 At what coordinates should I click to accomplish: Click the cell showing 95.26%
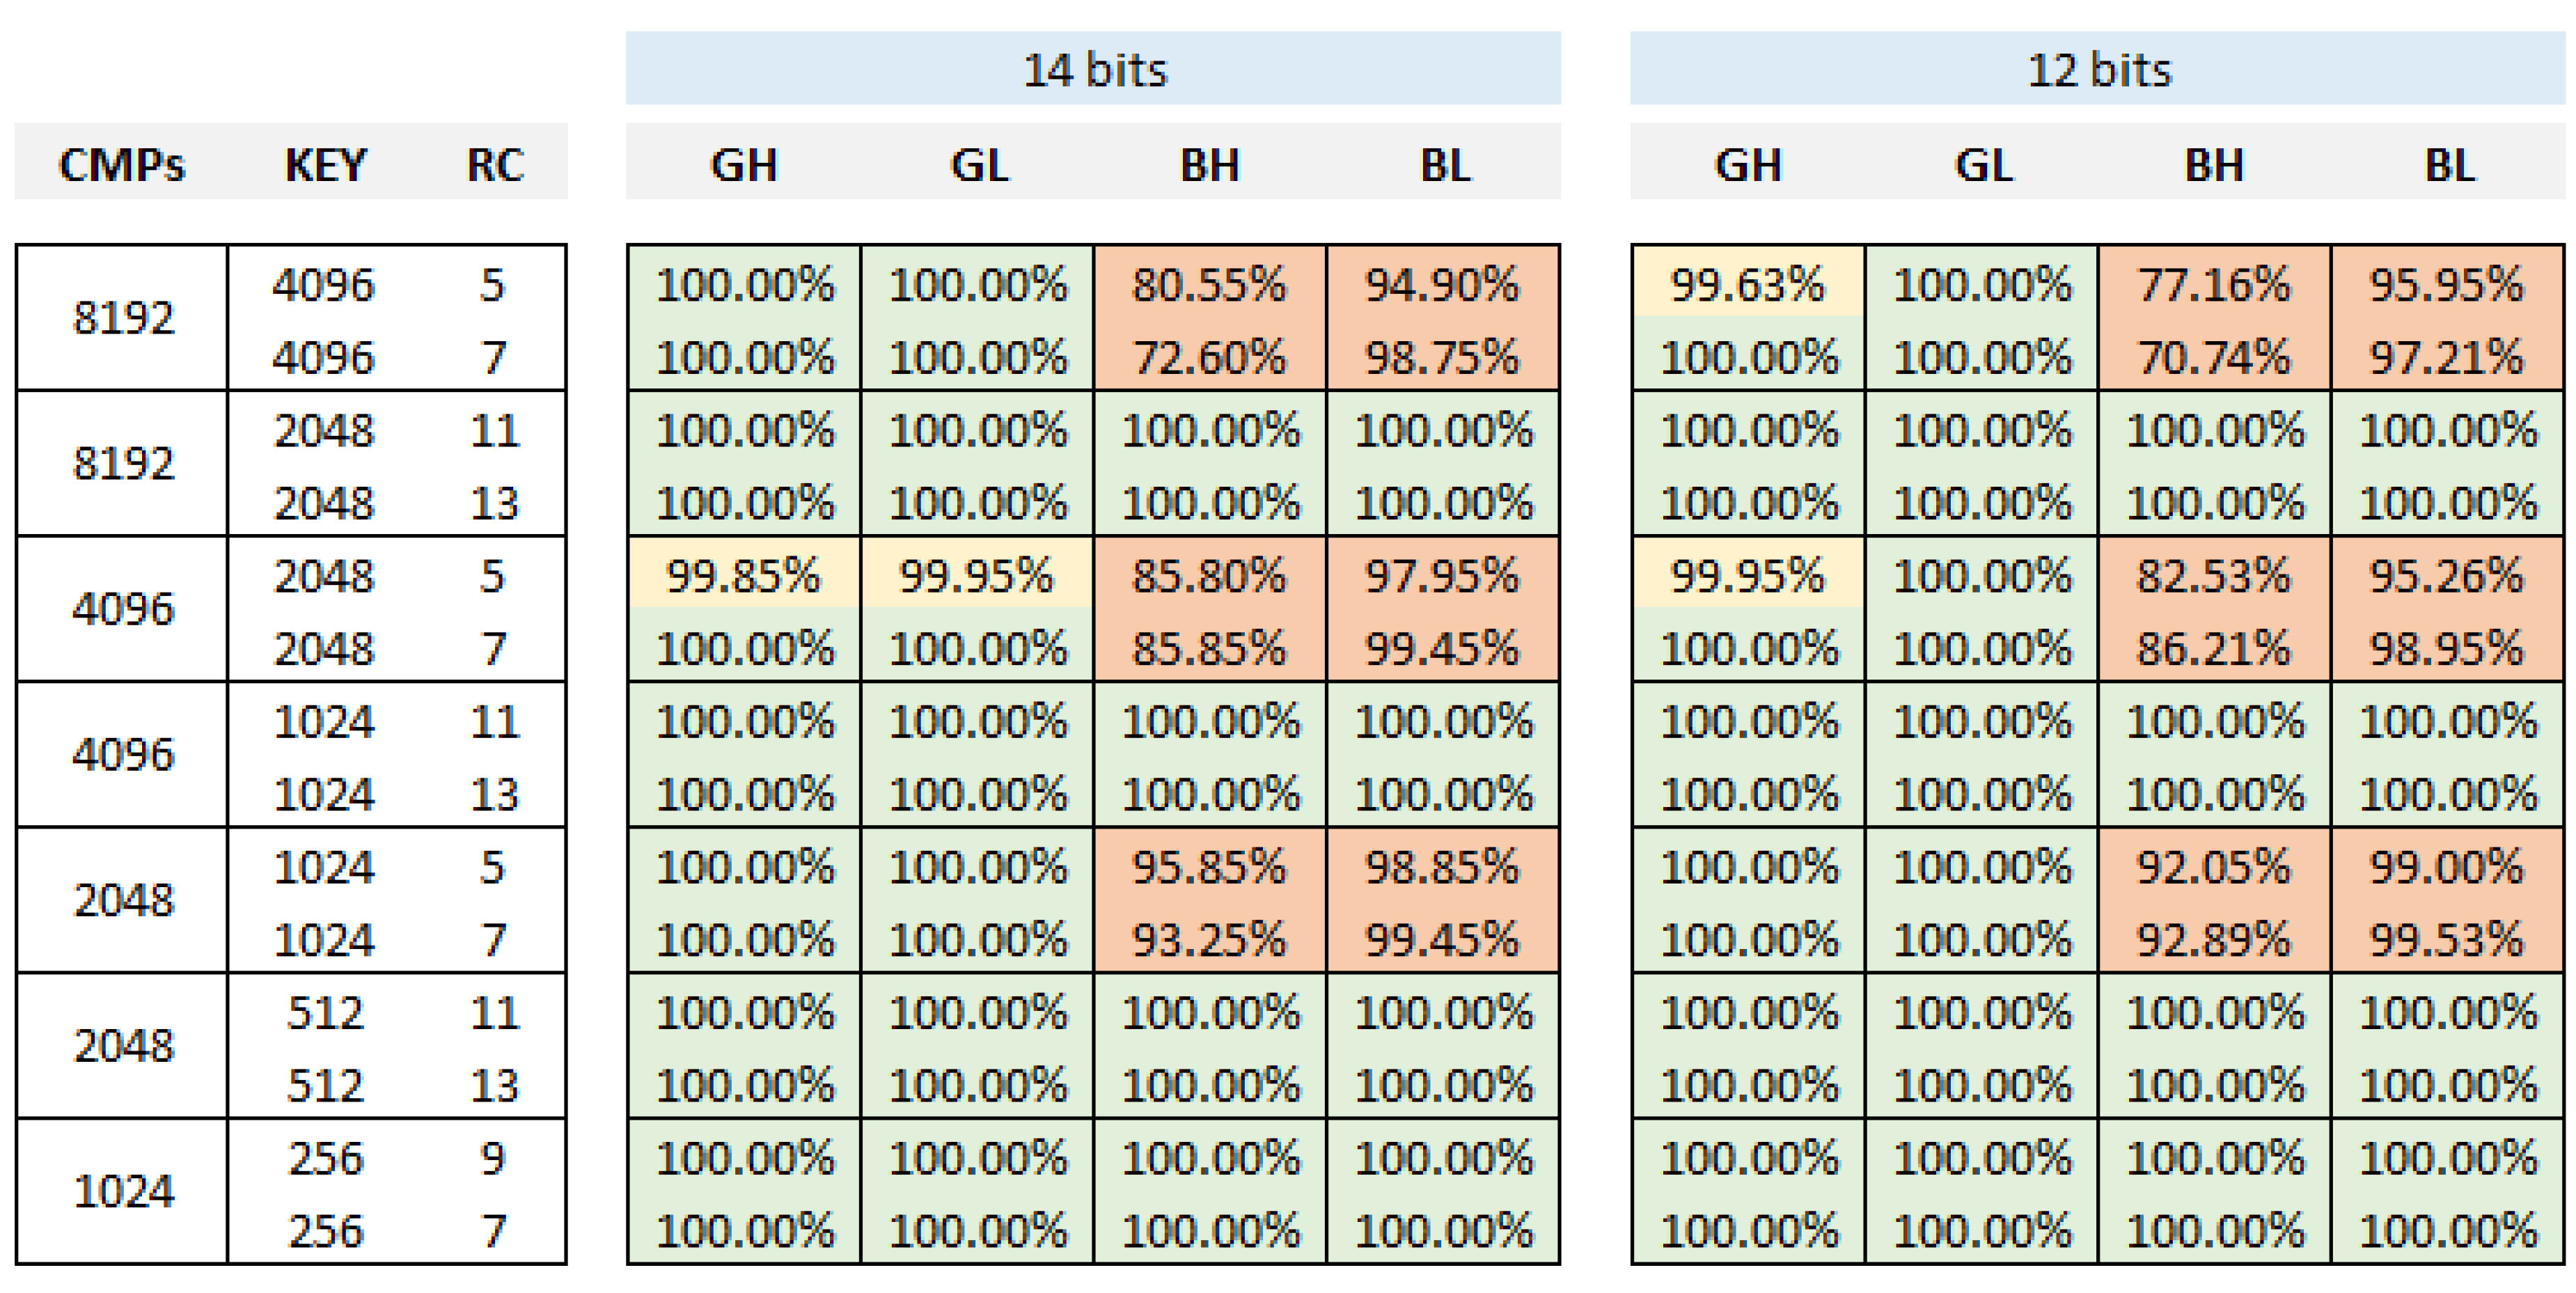pyautogui.click(x=2447, y=576)
